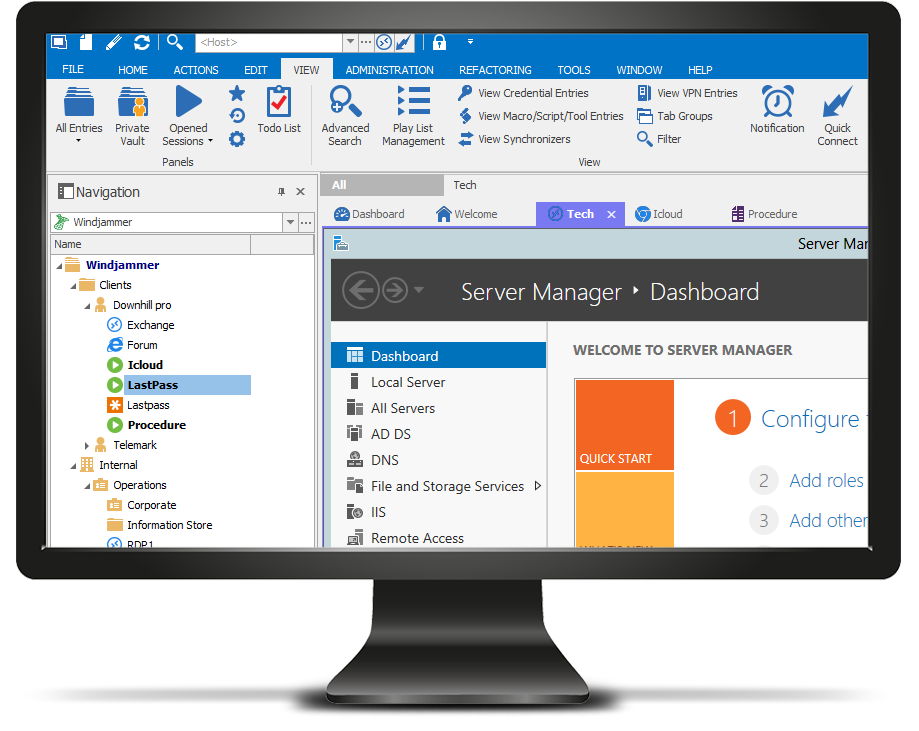This screenshot has height=731, width=919.
Task: Switch to the HOME ribbon tab
Action: [132, 70]
